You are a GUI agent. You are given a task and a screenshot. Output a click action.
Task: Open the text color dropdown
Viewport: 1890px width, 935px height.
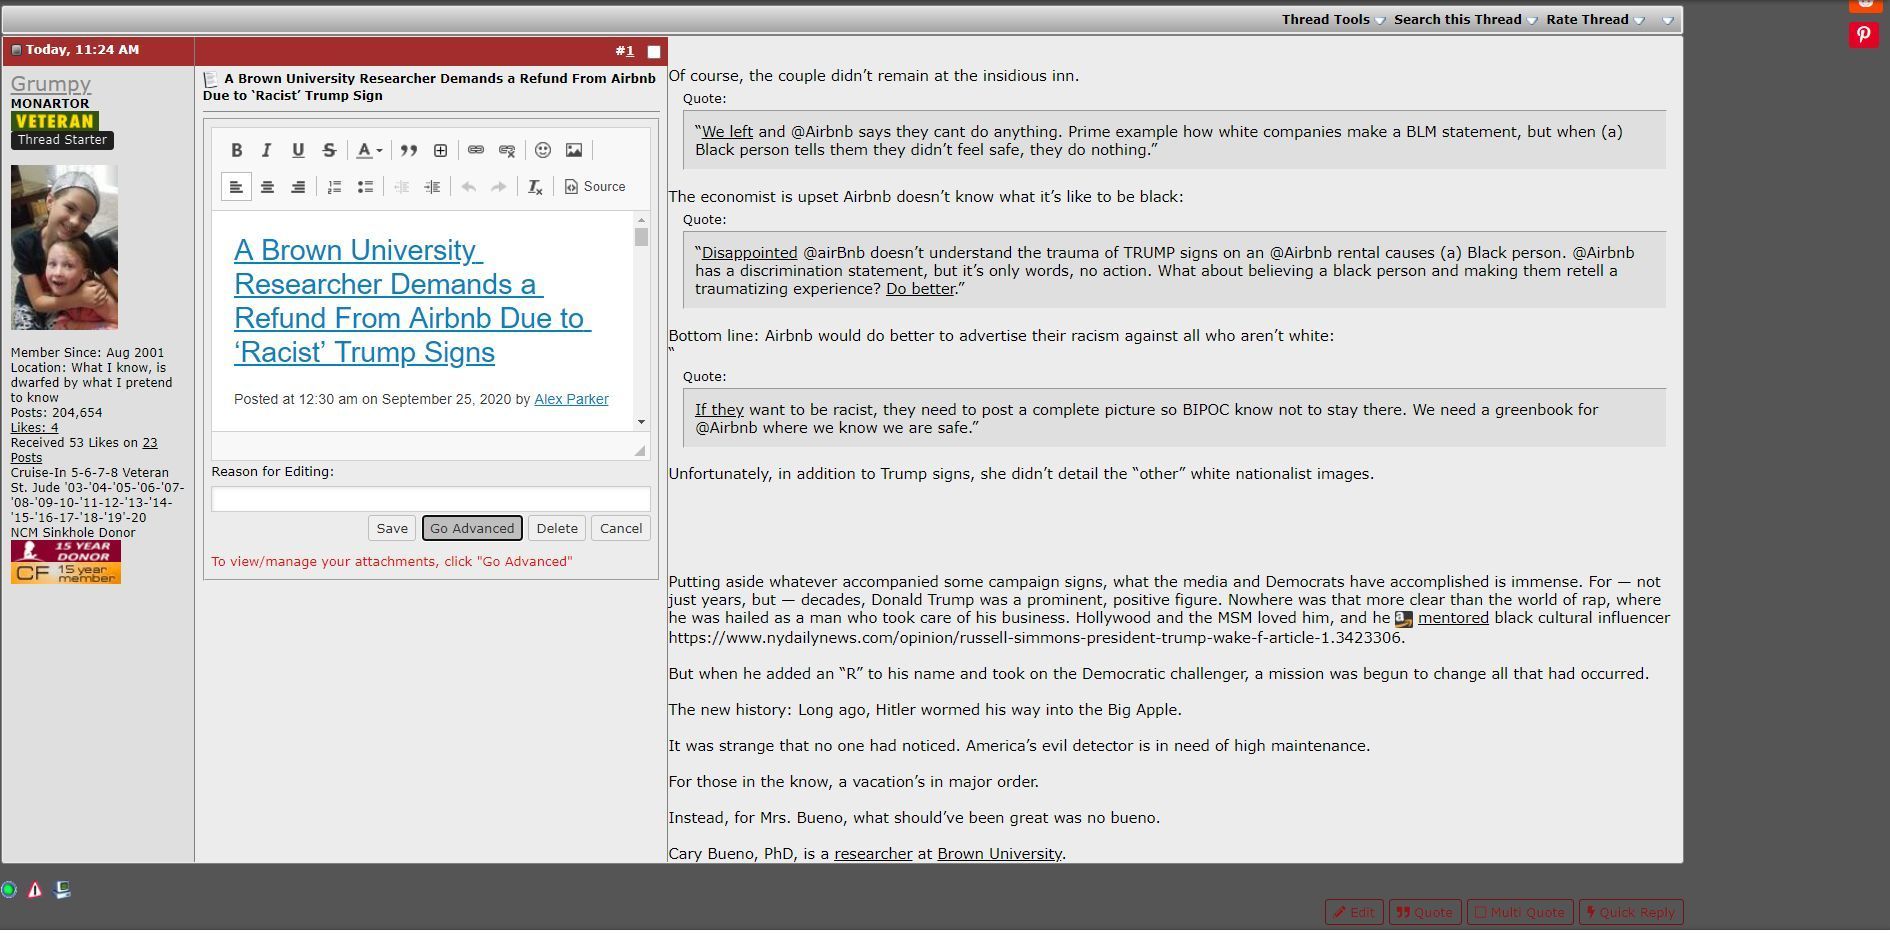(368, 150)
